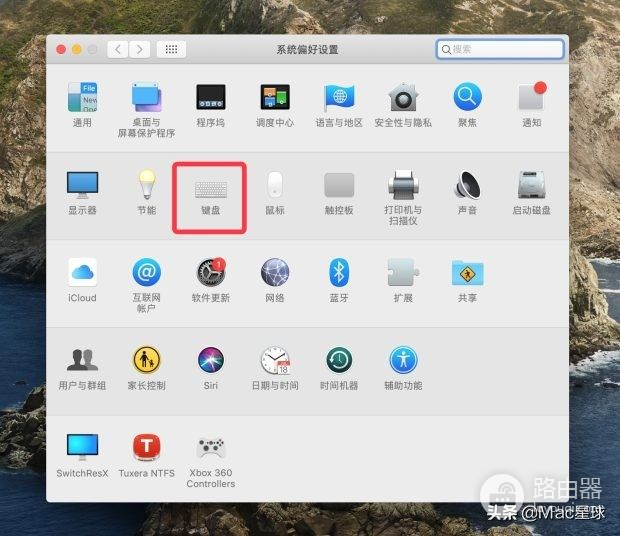Viewport: 620px width, 536px height.
Task: Focus the 搜索 search field
Action: pyautogui.click(x=500, y=49)
